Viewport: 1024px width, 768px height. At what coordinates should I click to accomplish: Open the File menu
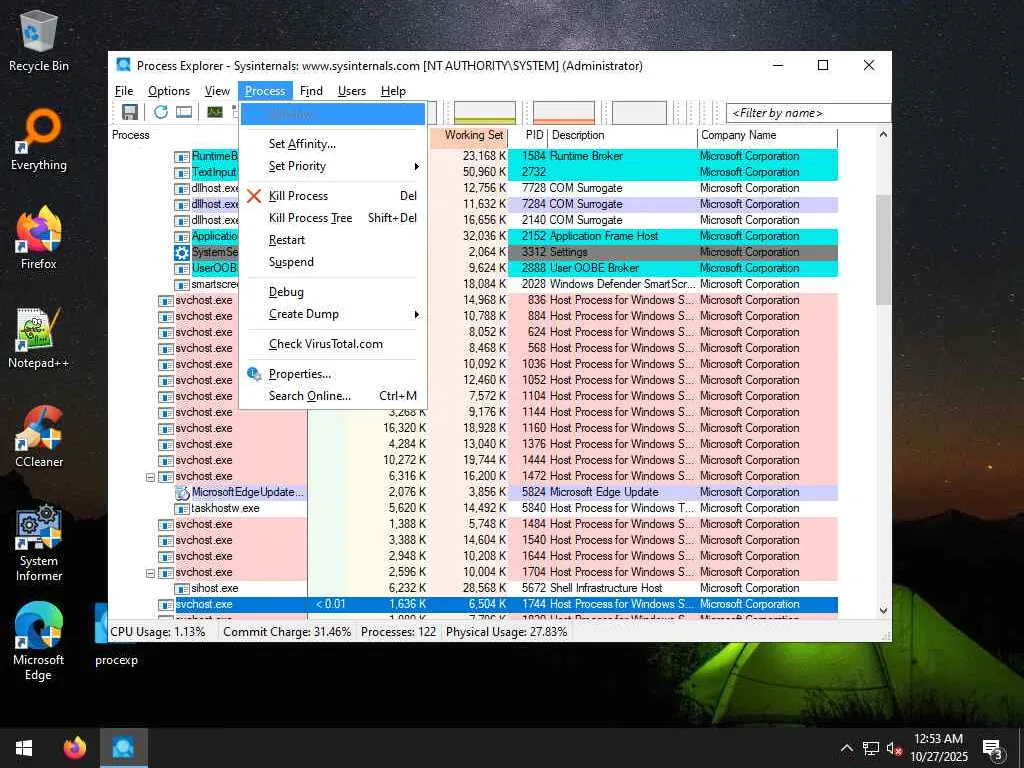(124, 91)
